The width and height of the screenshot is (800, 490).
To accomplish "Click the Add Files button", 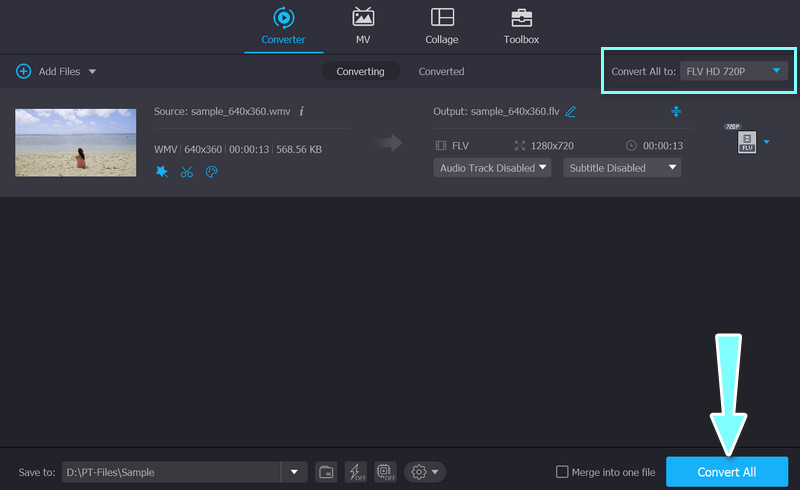I will click(56, 71).
